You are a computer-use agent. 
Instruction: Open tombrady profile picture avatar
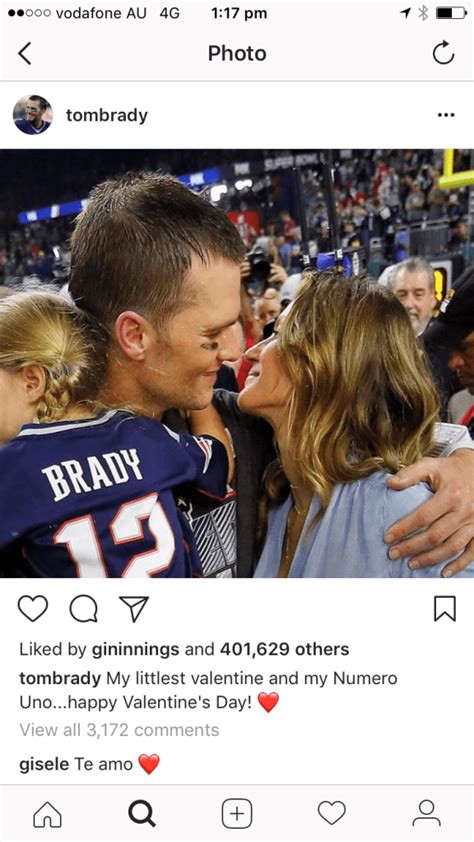(33, 115)
